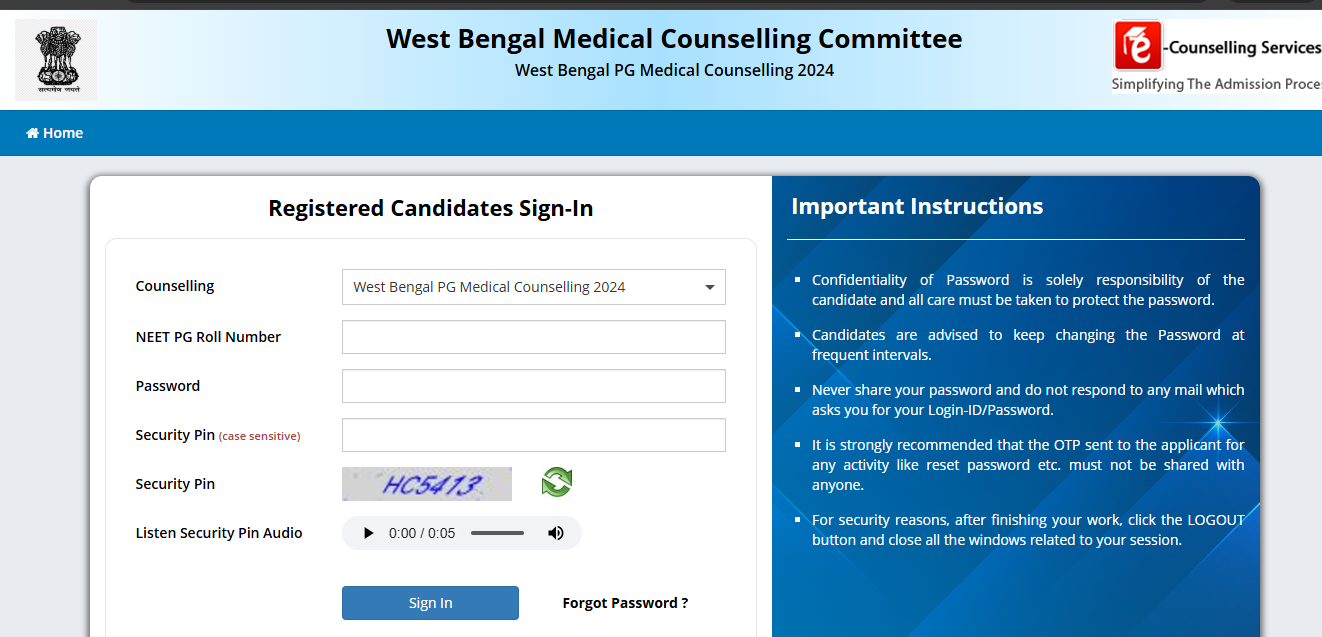
Task: Open the Home menu item
Action: click(54, 132)
